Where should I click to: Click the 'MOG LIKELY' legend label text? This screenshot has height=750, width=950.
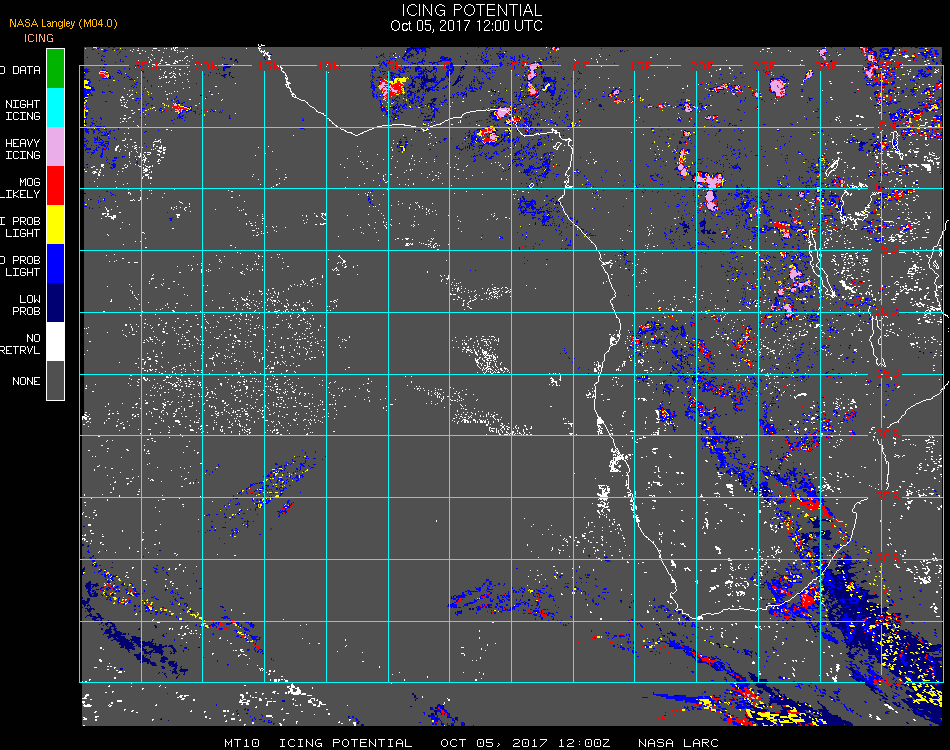point(21,188)
